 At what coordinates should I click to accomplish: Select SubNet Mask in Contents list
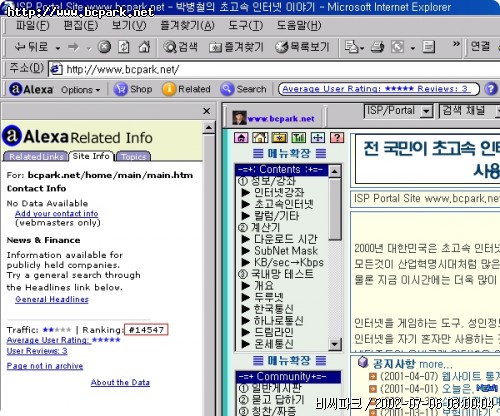pyautogui.click(x=286, y=251)
